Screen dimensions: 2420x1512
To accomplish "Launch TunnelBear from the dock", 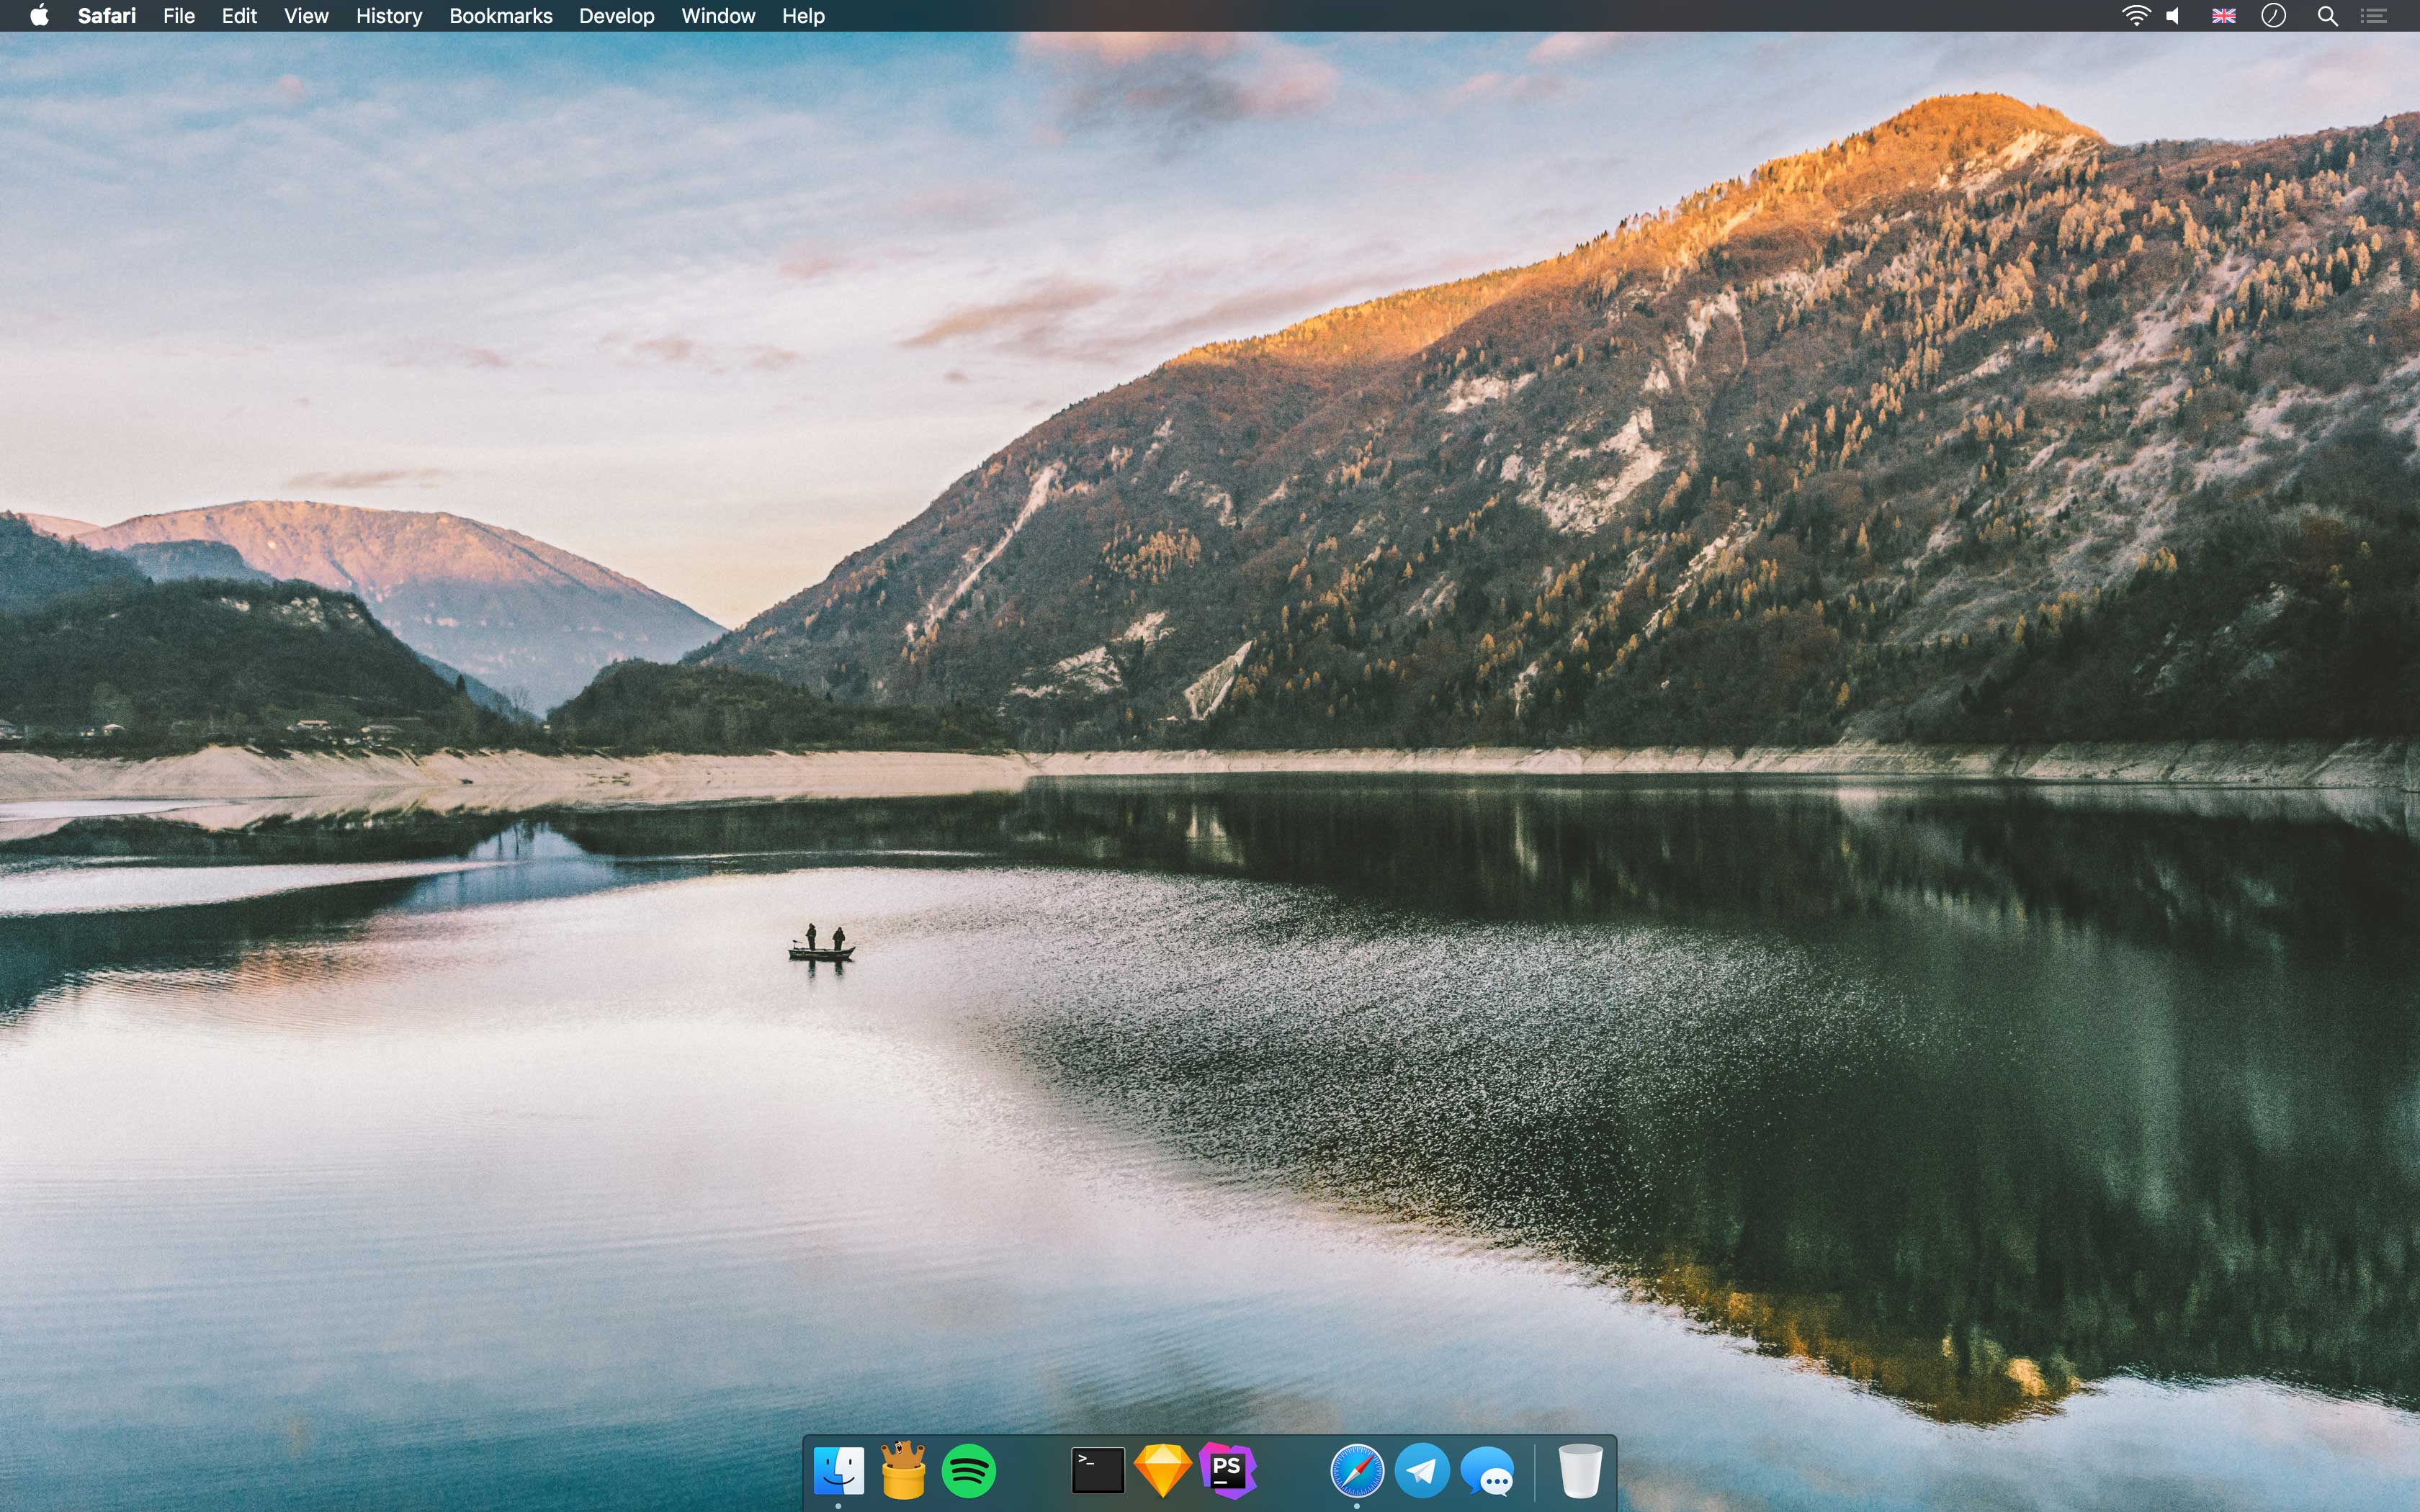I will (903, 1471).
